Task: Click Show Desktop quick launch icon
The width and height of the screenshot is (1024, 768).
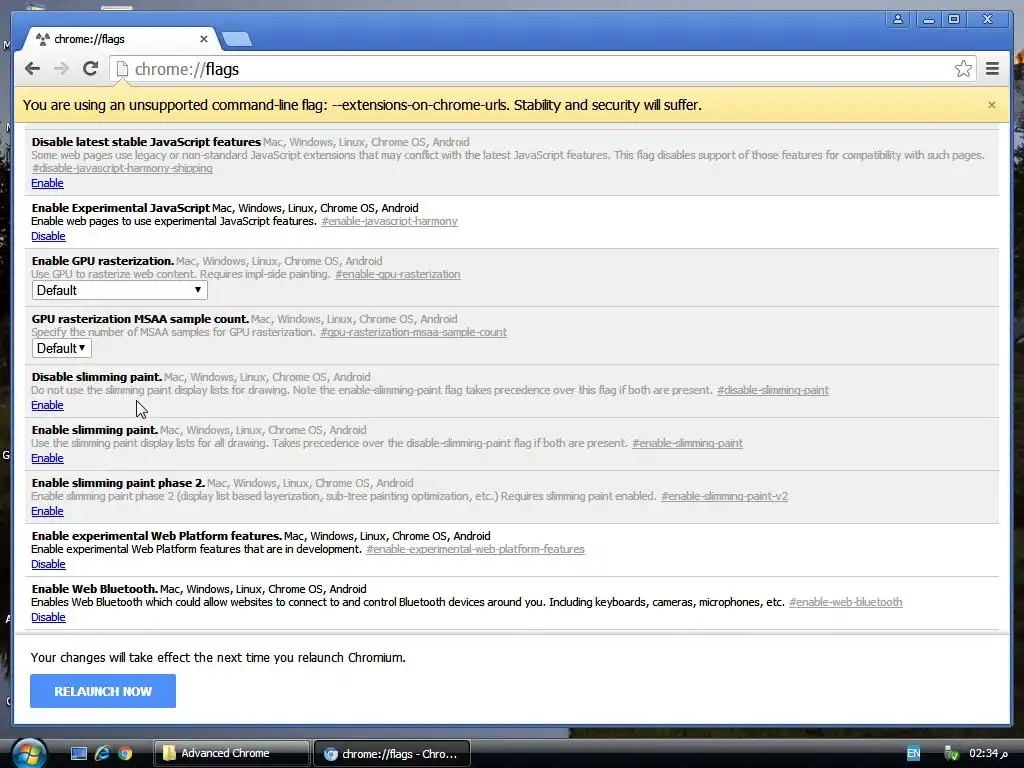Action: 79,754
